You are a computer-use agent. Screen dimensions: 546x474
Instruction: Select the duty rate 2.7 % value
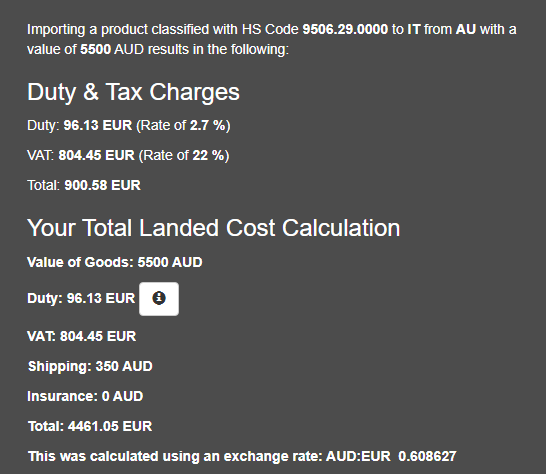coord(208,125)
